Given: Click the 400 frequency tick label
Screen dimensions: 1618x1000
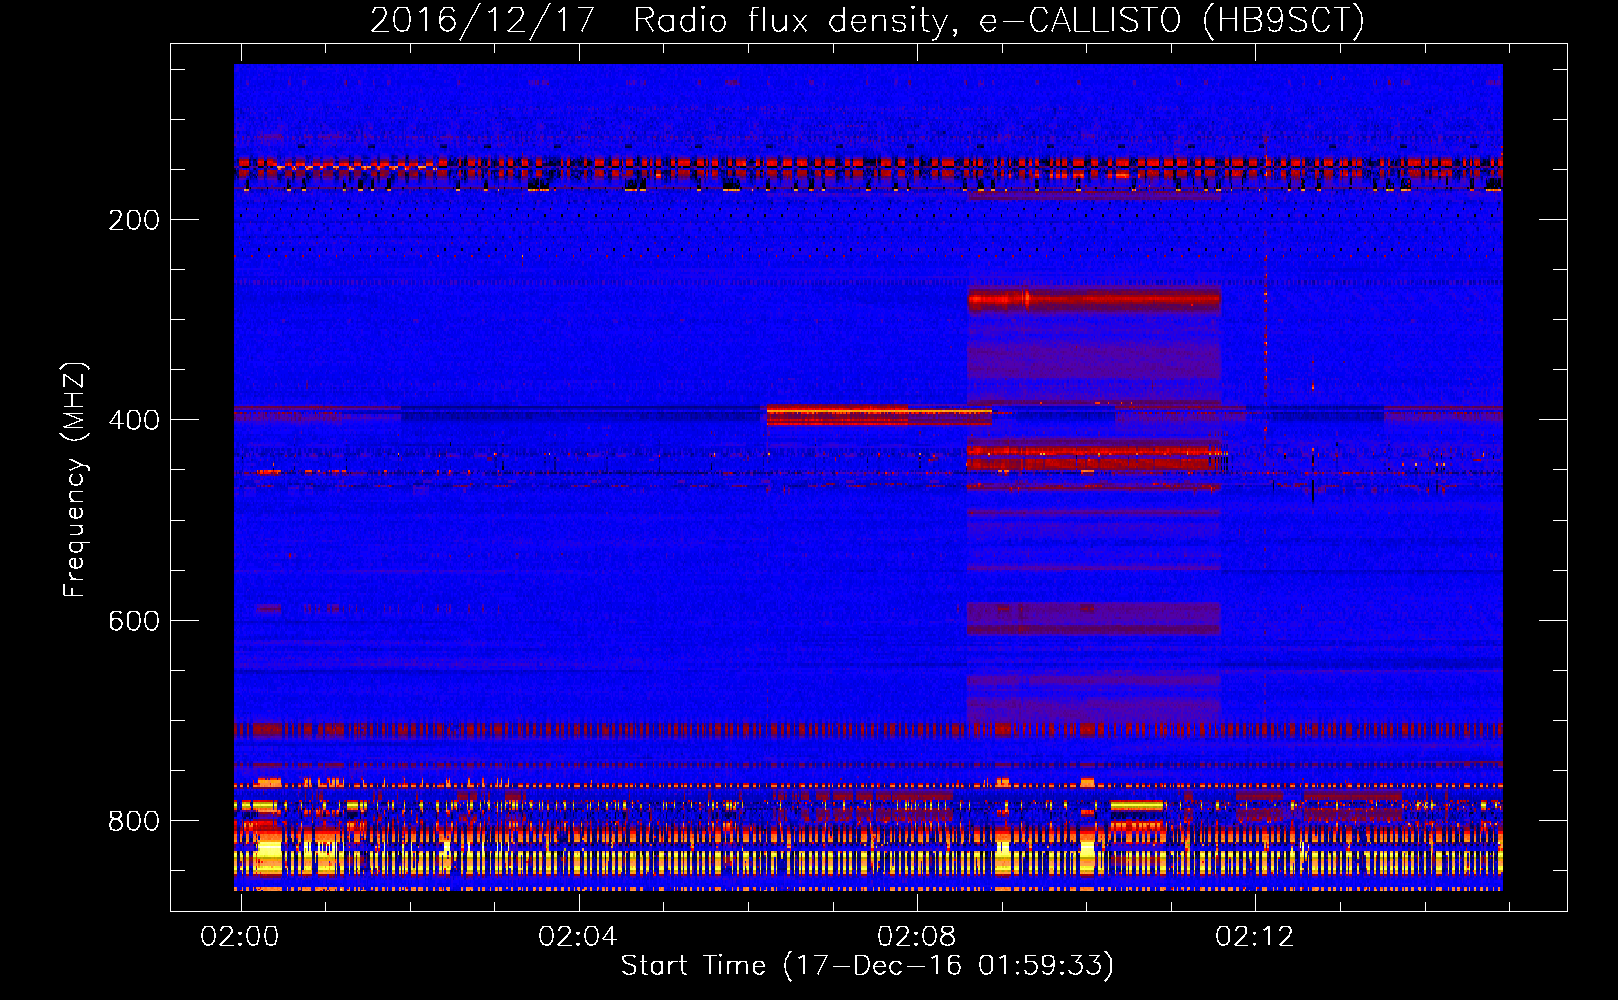Looking at the screenshot, I should click(x=134, y=420).
